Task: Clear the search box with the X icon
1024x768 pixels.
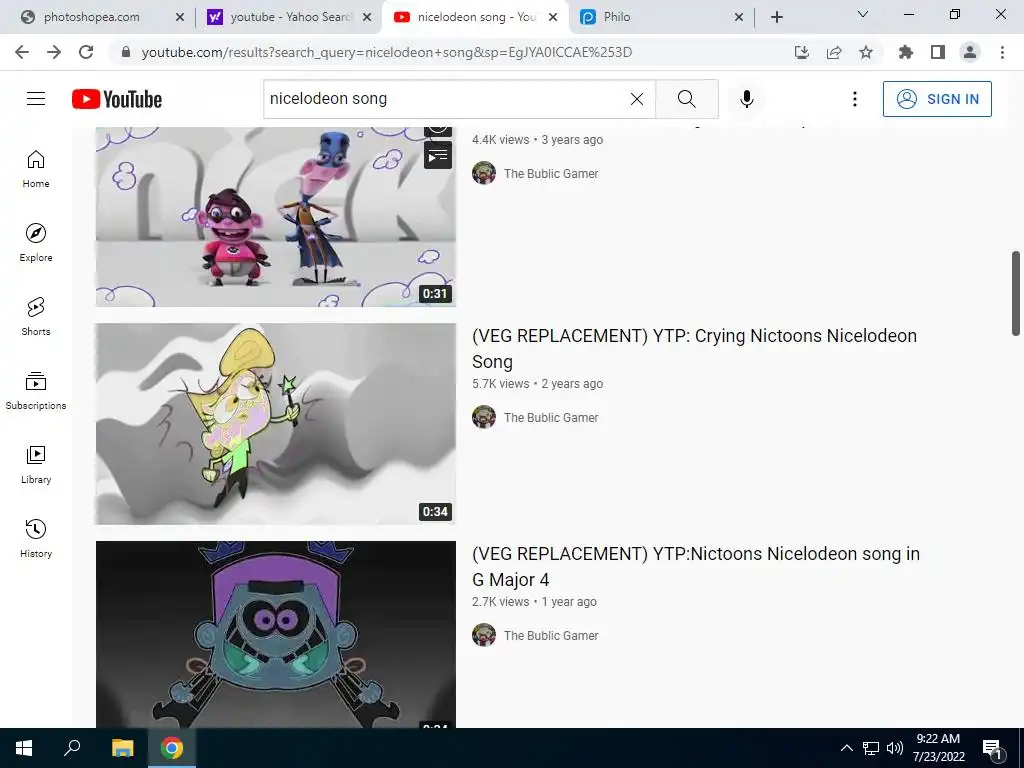Action: click(637, 99)
